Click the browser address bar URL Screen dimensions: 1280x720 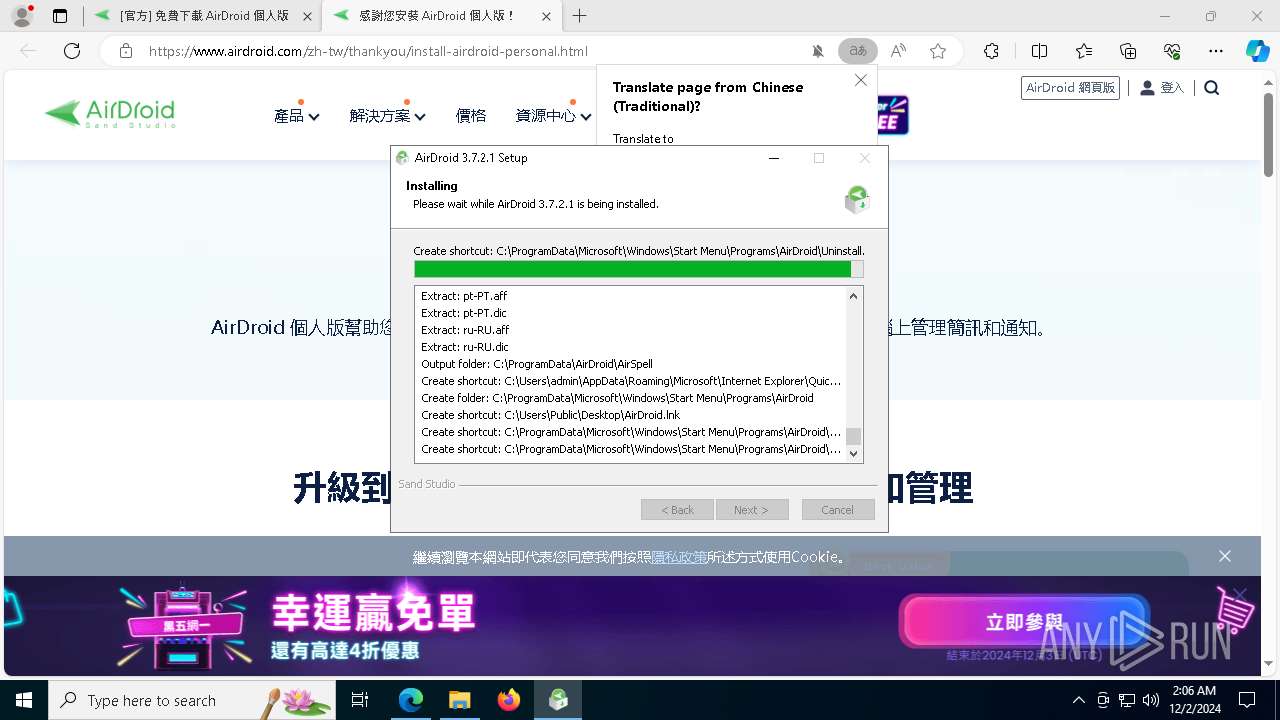368,51
